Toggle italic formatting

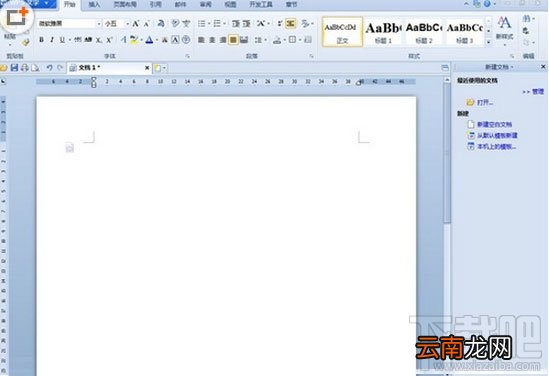[x=52, y=40]
